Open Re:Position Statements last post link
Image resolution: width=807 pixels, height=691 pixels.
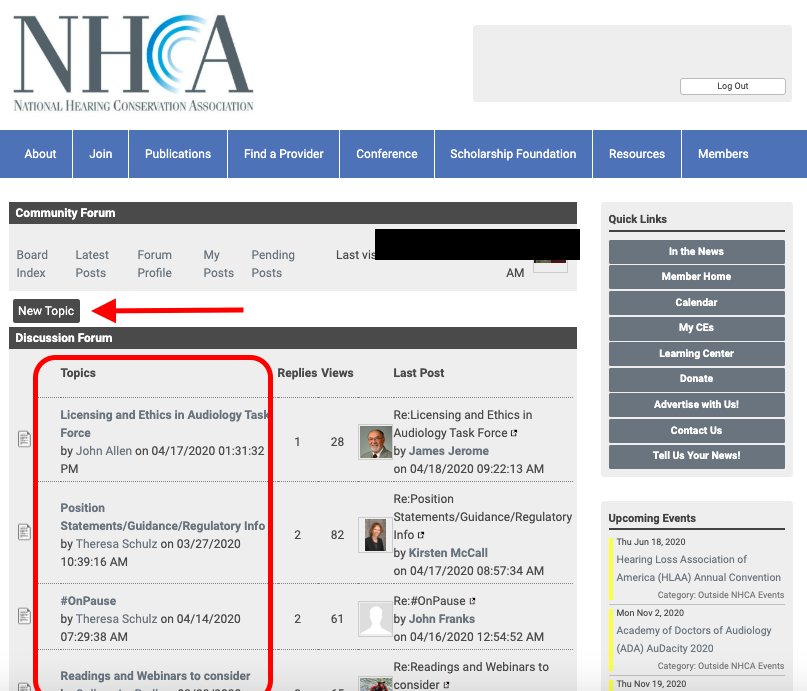tap(483, 517)
